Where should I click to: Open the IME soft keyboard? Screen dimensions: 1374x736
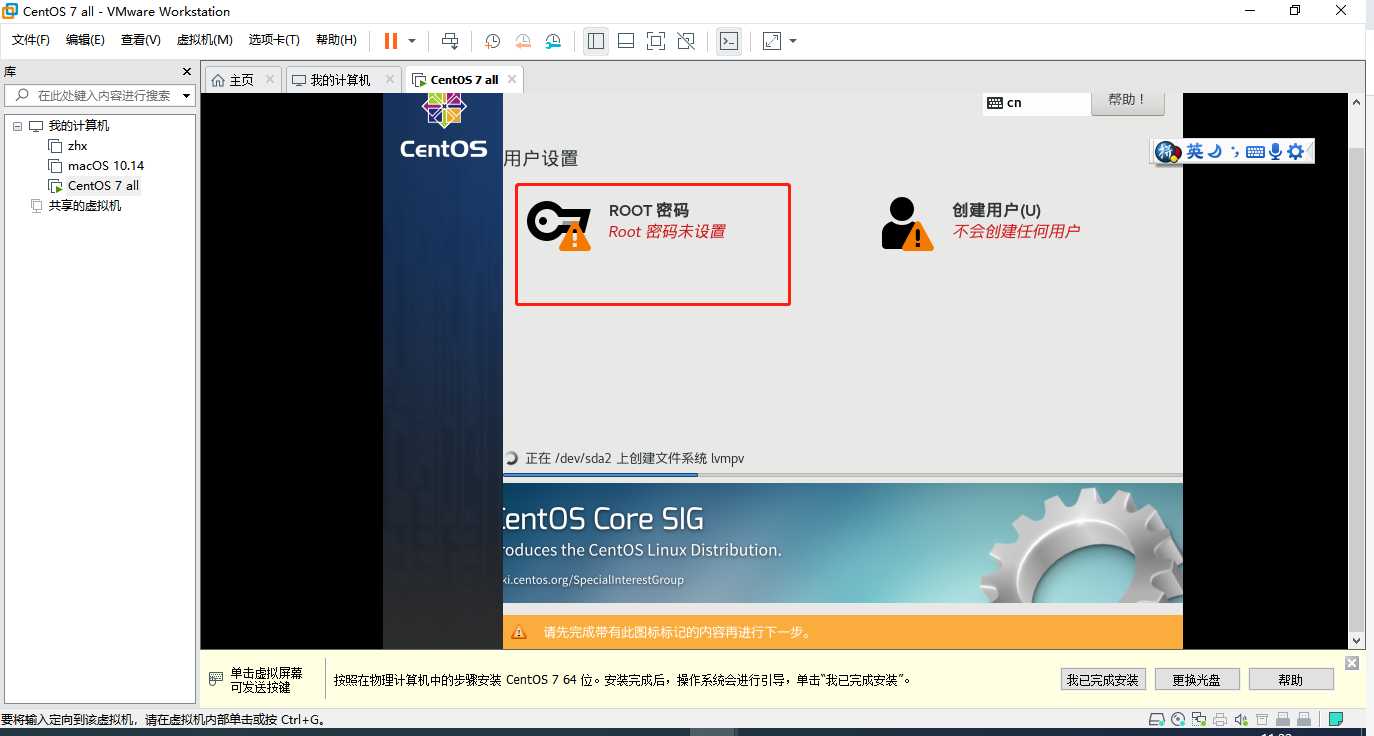click(1255, 152)
